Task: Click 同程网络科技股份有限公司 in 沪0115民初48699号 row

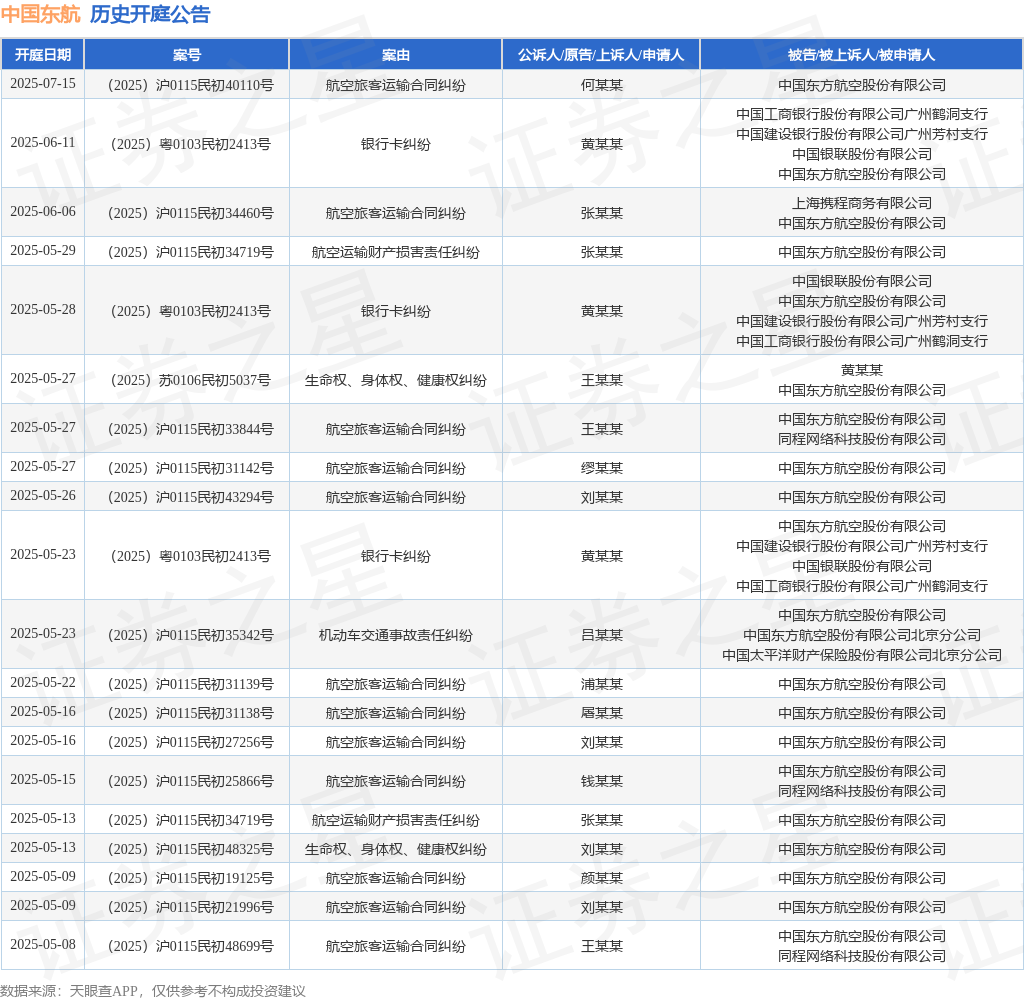Action: point(862,956)
